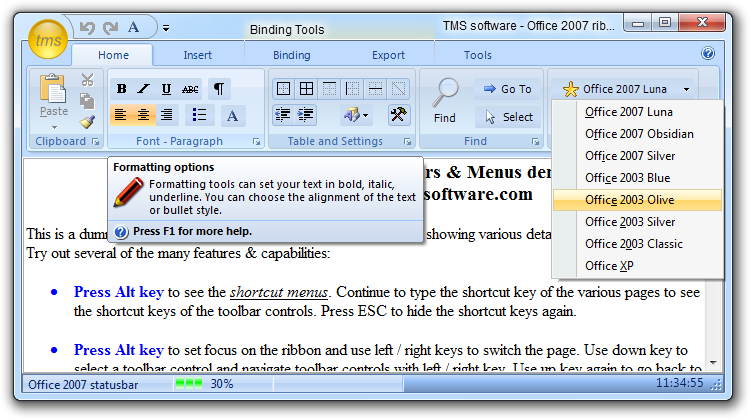Open the Binding ribbon tab

[x=292, y=55]
